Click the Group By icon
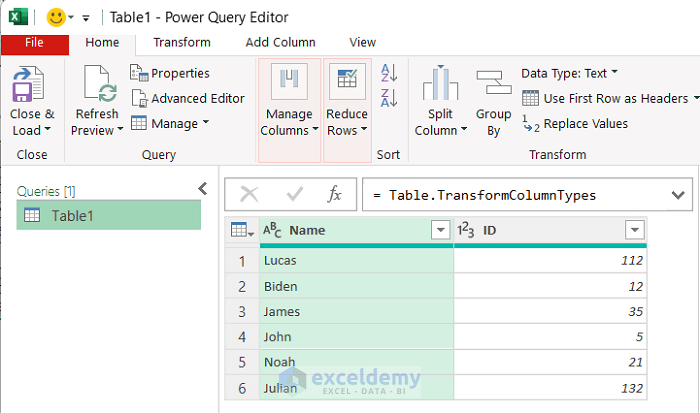Viewport: 700px width, 413px height. [x=493, y=87]
